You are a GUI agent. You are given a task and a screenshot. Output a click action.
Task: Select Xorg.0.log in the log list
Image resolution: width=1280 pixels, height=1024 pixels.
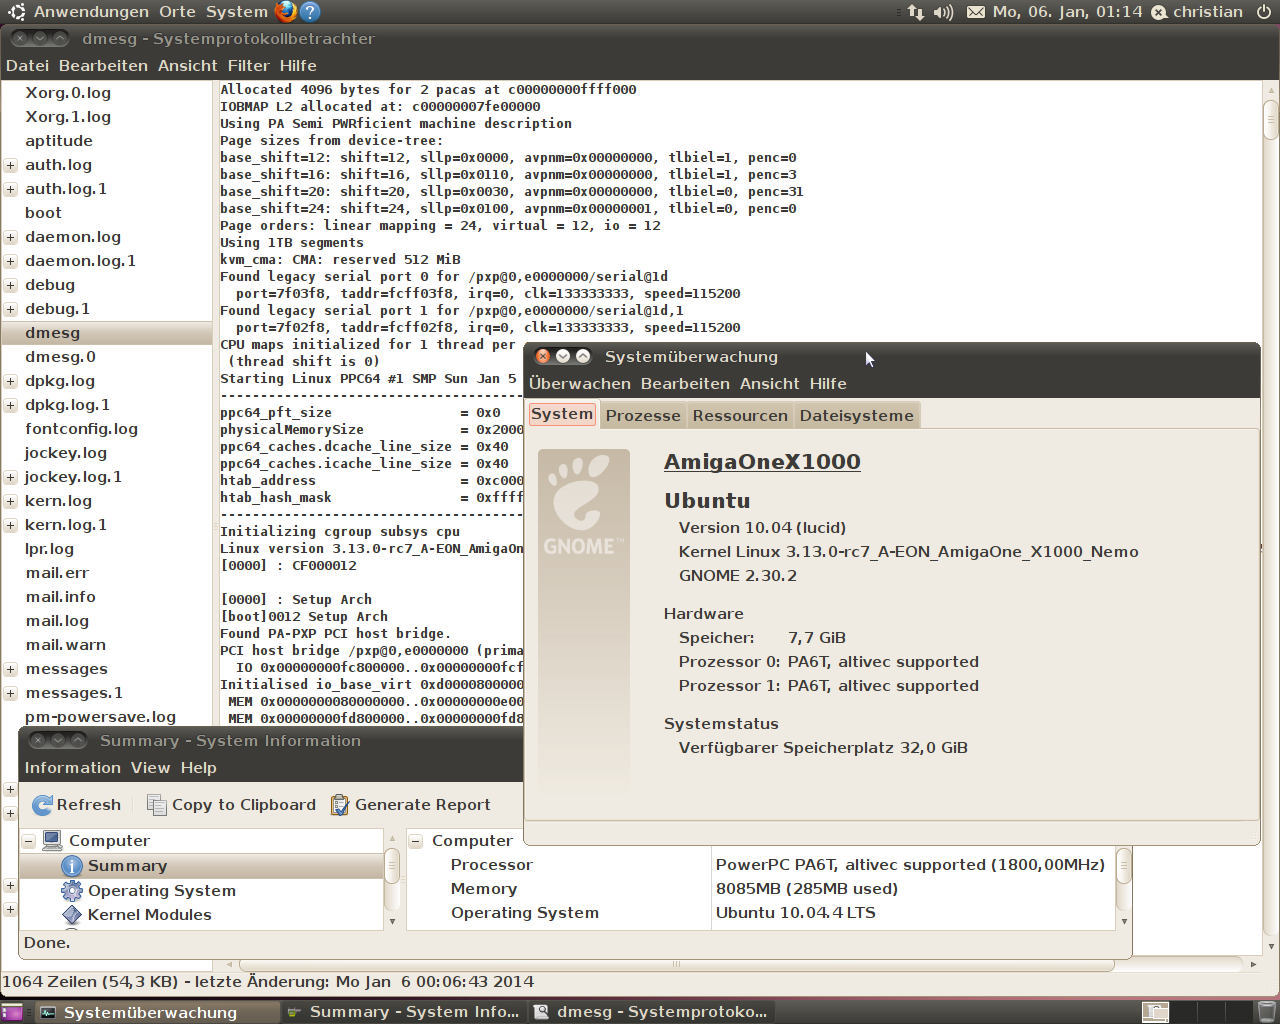click(x=68, y=92)
